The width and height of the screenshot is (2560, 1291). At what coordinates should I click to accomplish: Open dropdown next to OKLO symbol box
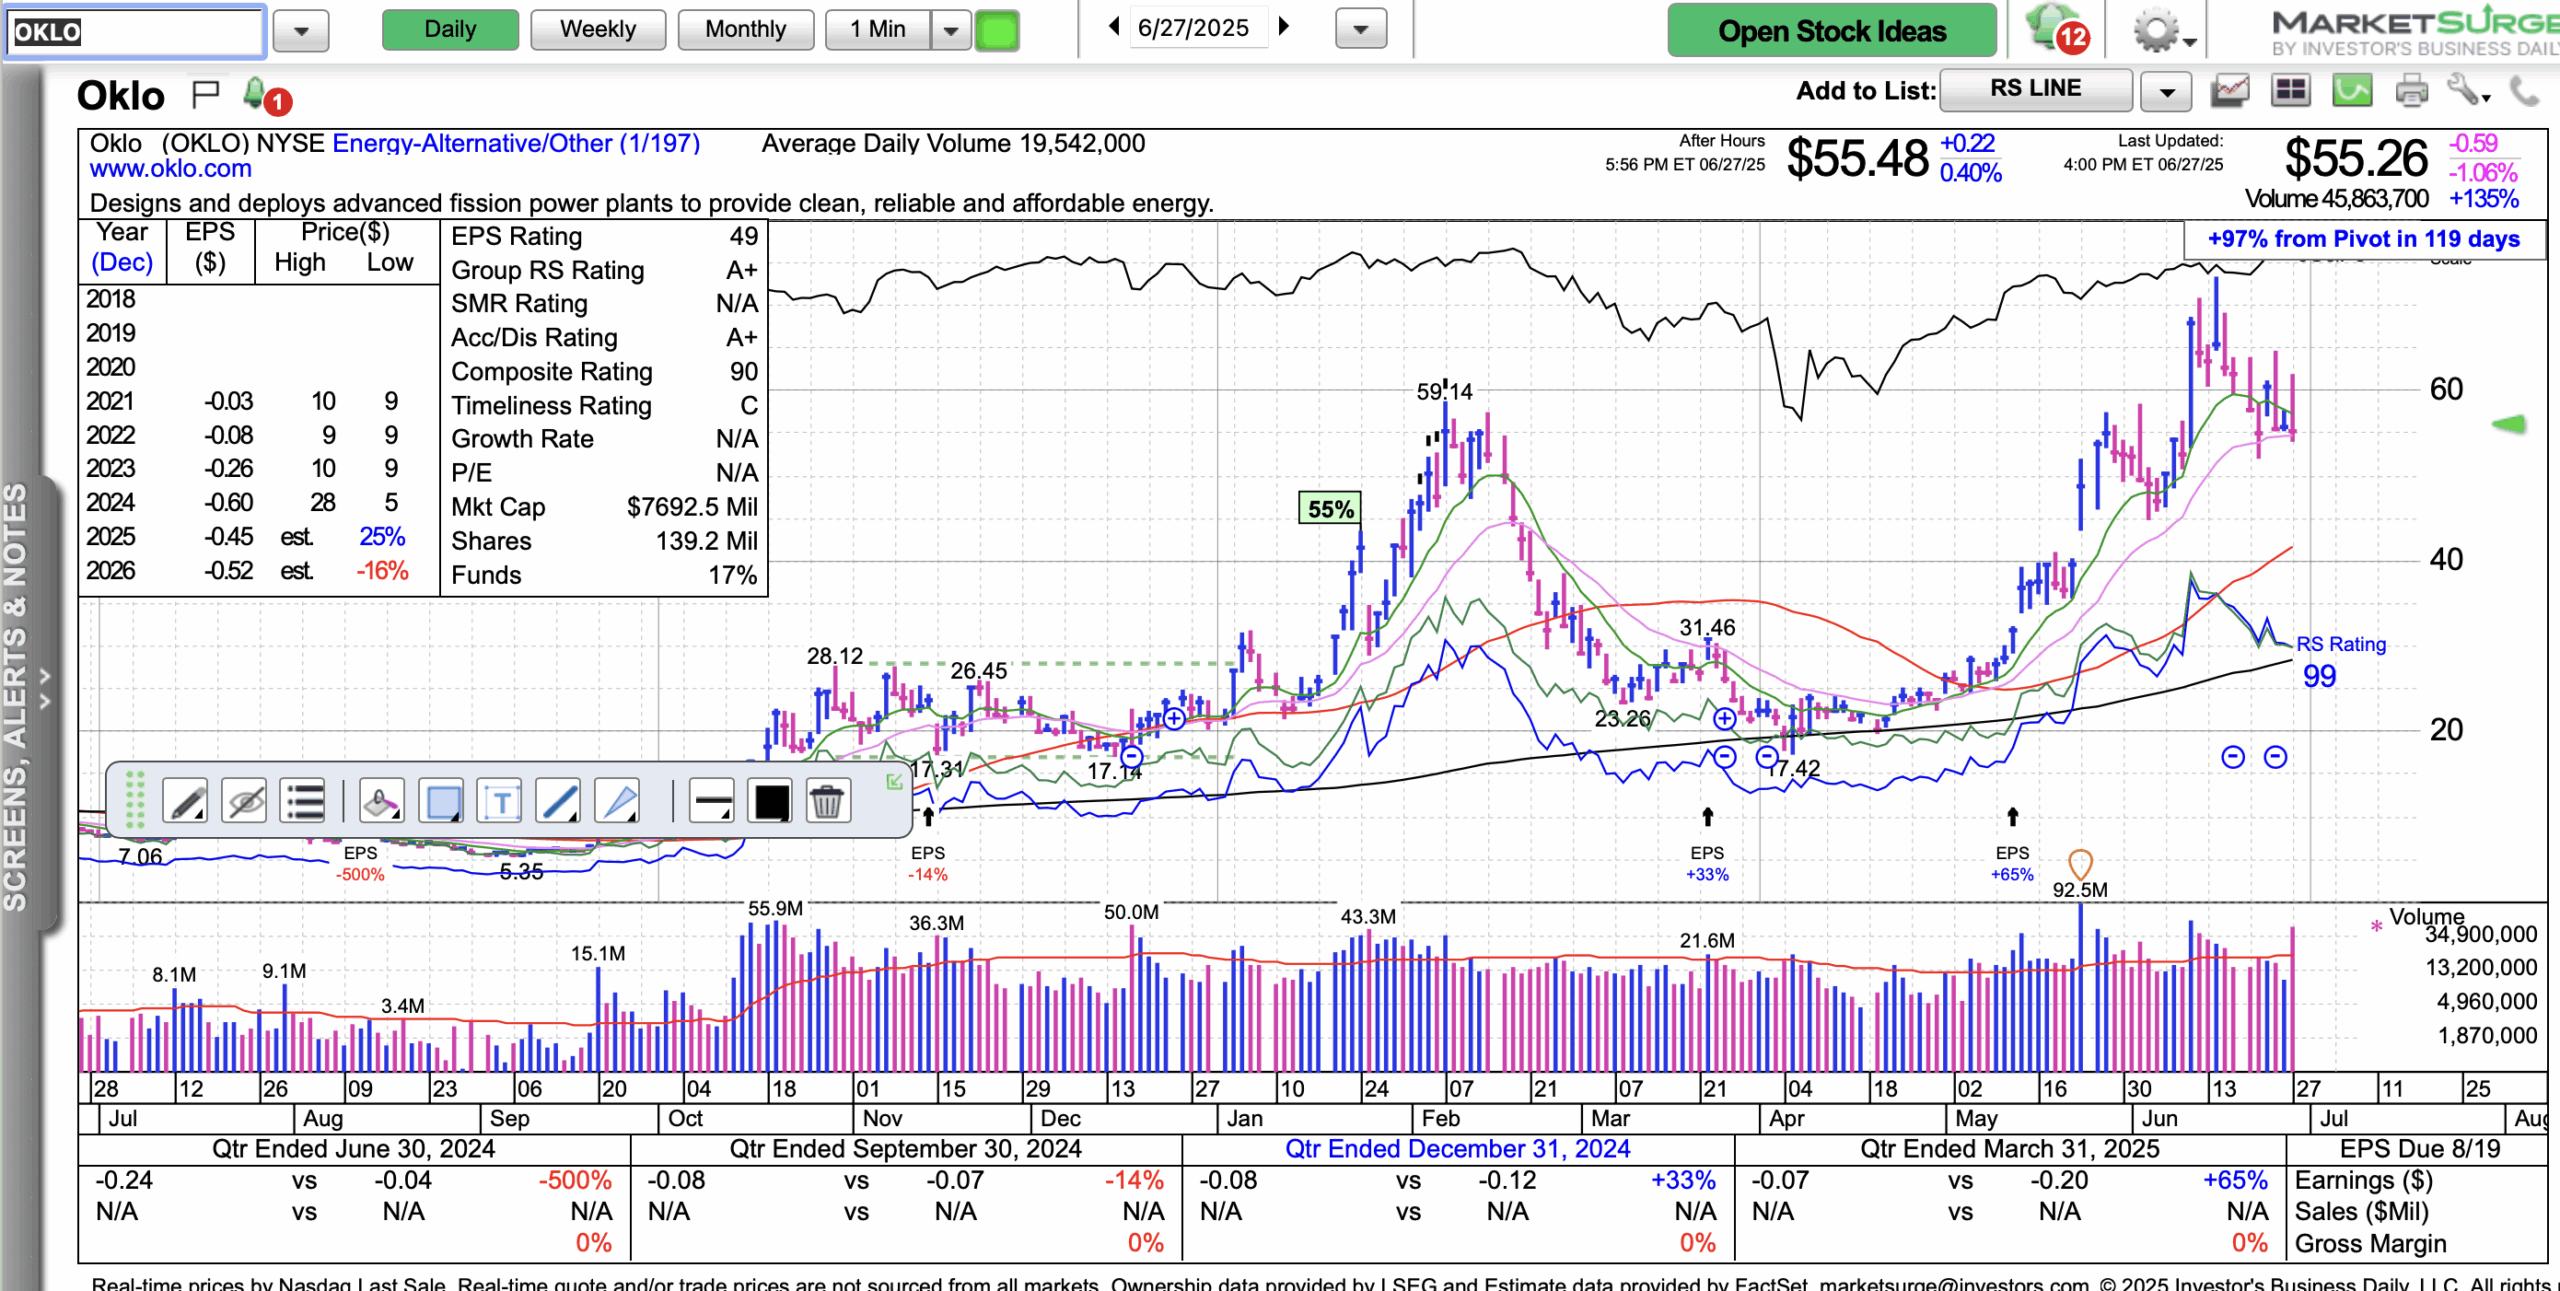pos(301,31)
